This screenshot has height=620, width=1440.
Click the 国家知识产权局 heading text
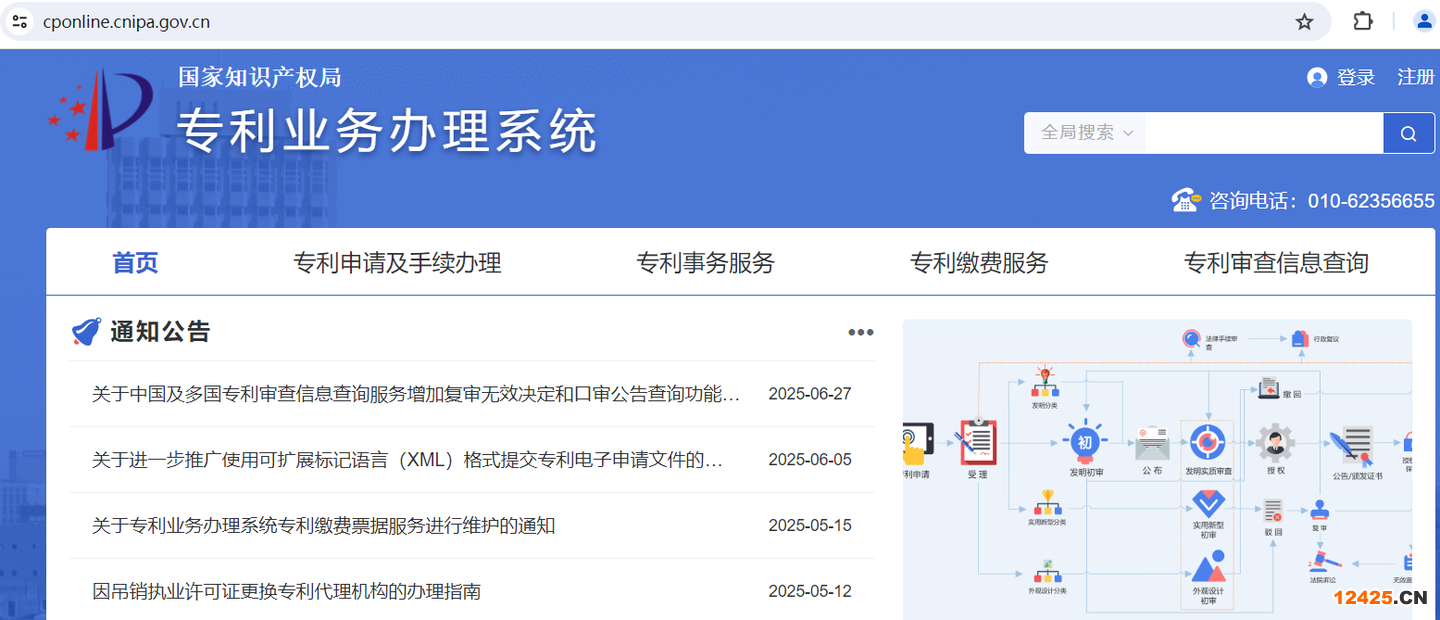coord(260,77)
